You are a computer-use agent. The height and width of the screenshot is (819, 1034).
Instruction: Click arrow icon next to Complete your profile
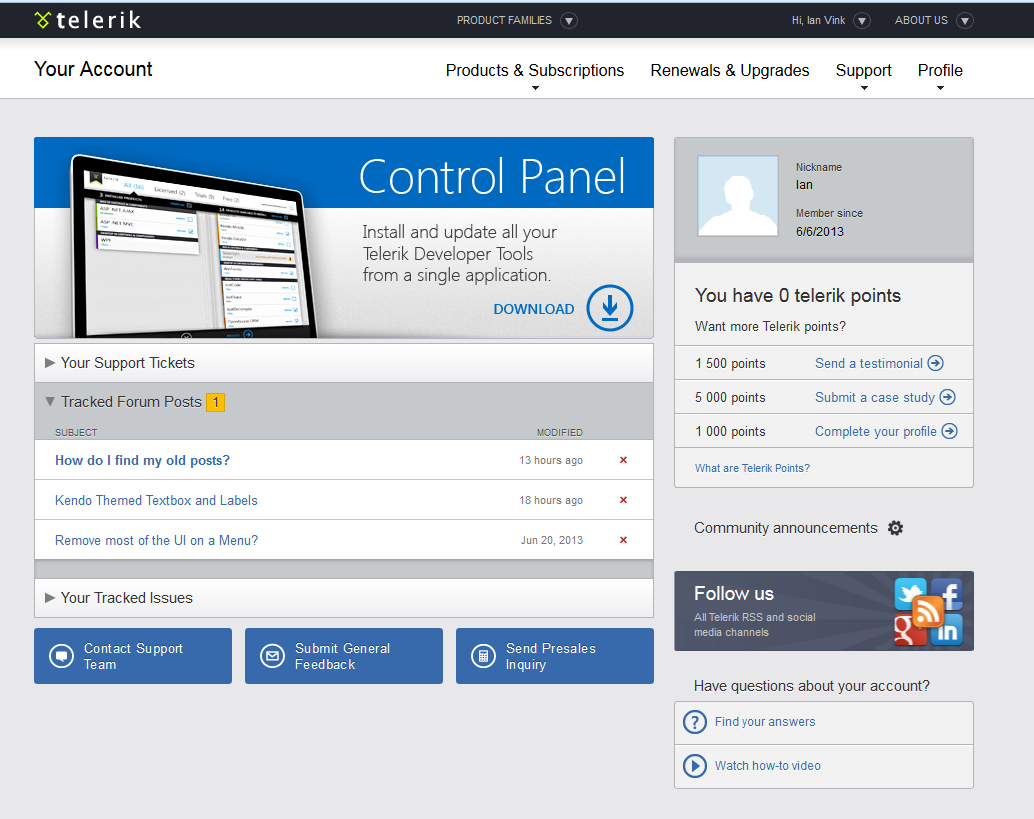(x=950, y=431)
